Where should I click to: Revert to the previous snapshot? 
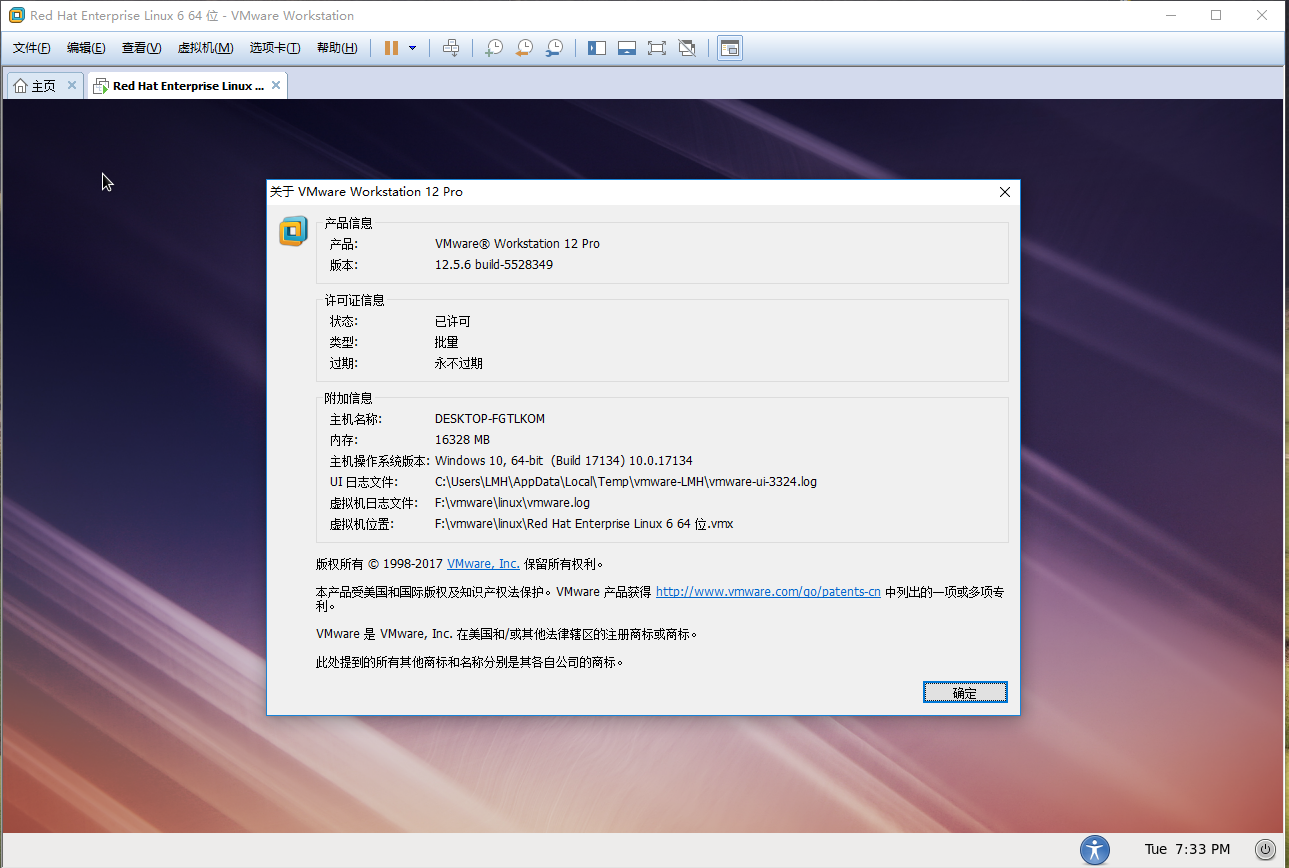click(524, 48)
